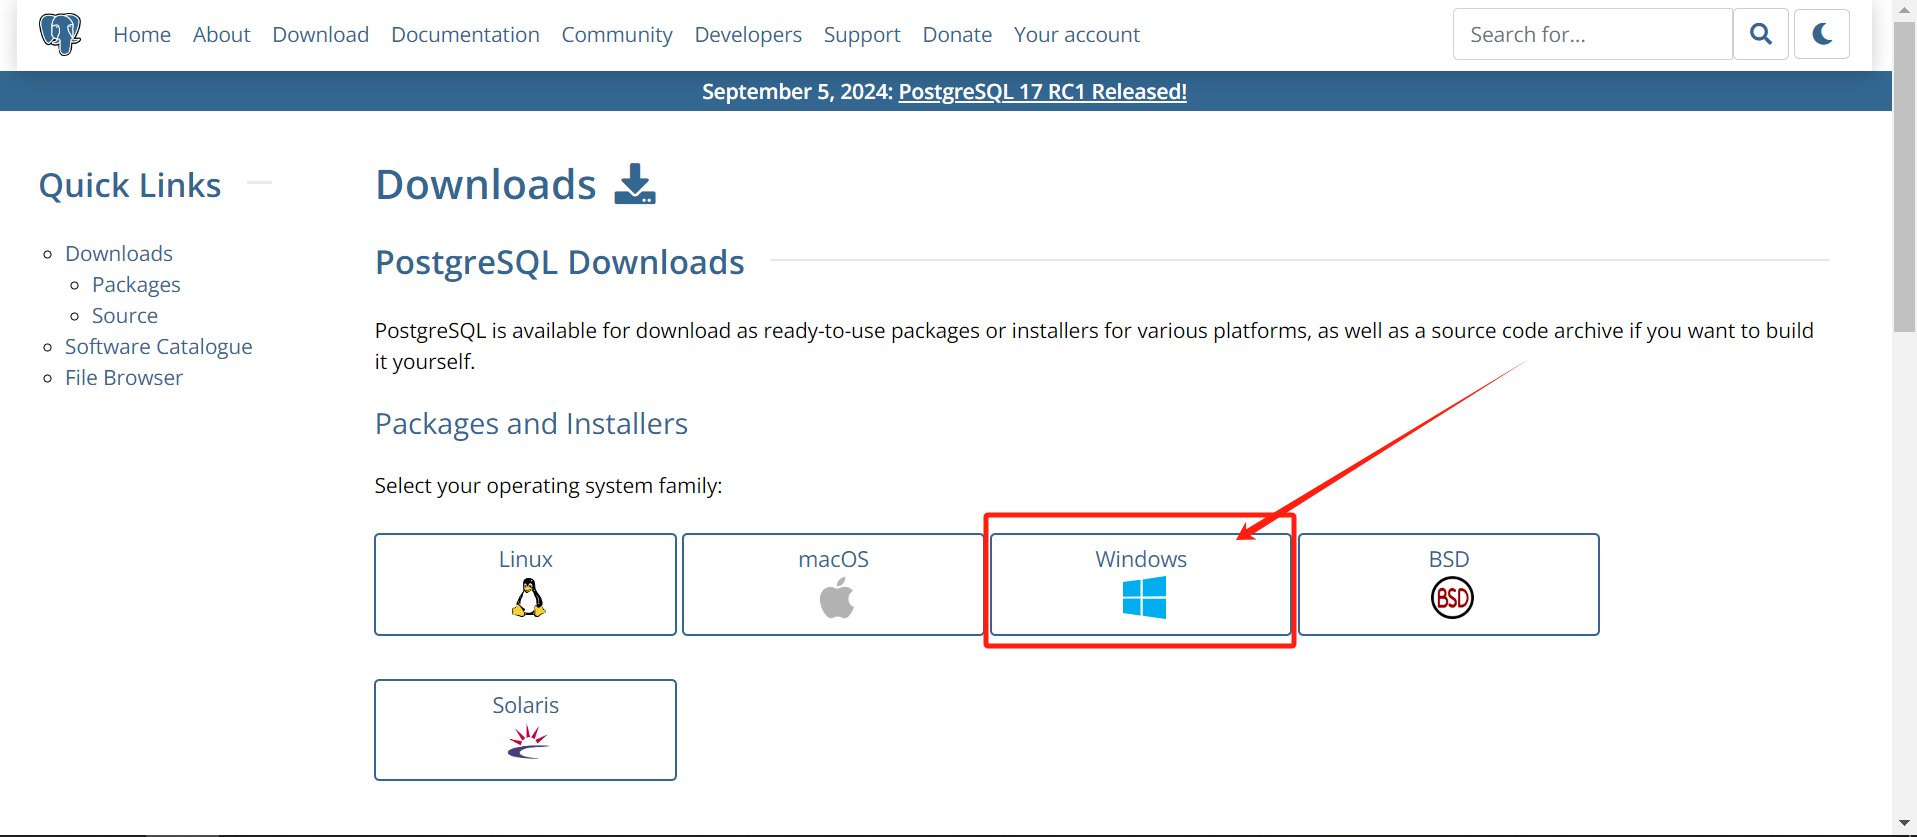Select the Solaris text label
The image size is (1917, 837).
point(526,706)
